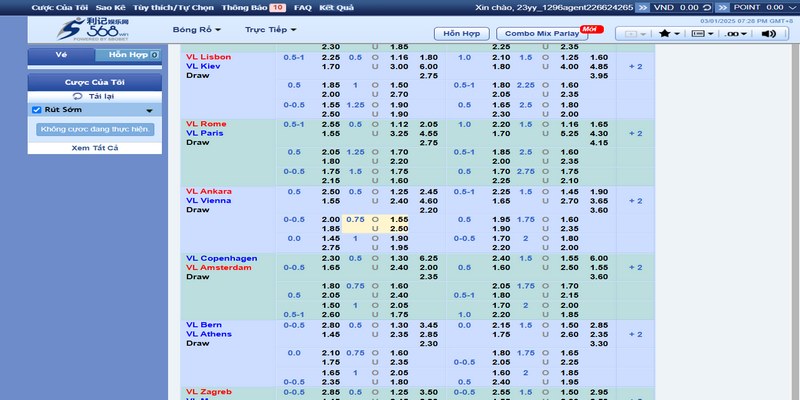Toggle the Rút Sớm checkbox
Viewport: 800px width, 400px height.
(x=37, y=110)
